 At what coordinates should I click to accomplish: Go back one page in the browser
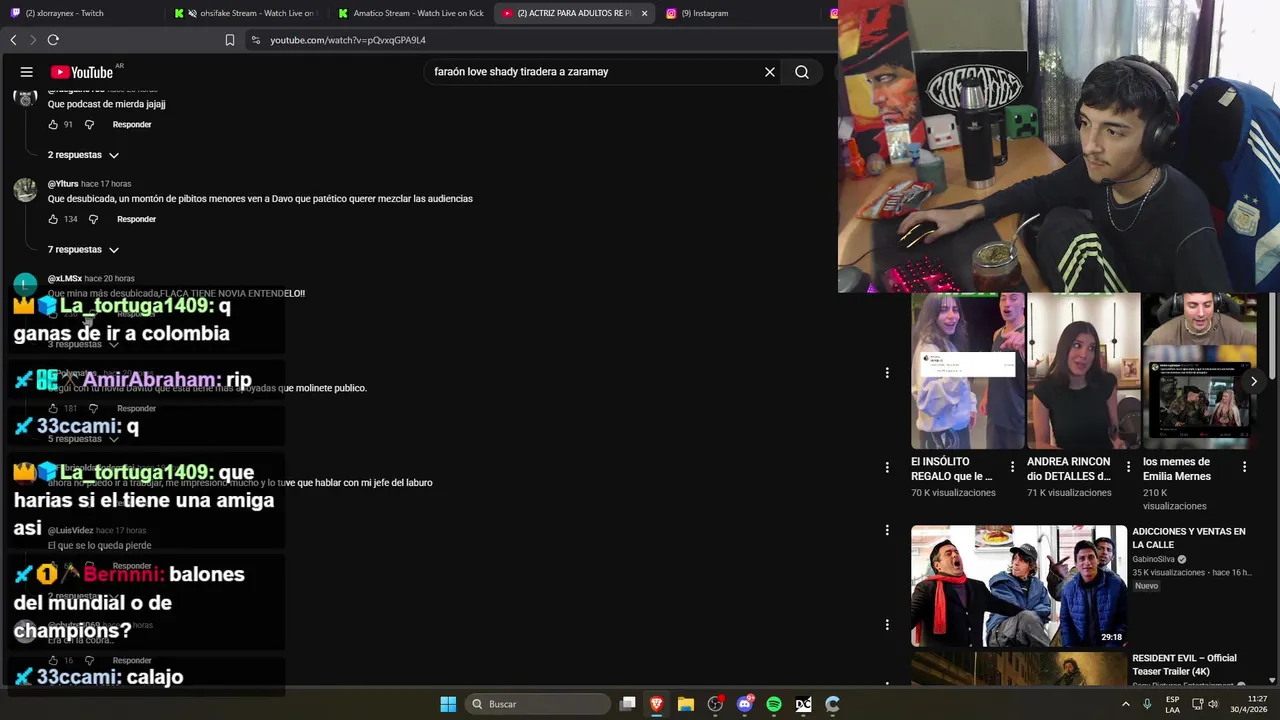[13, 40]
